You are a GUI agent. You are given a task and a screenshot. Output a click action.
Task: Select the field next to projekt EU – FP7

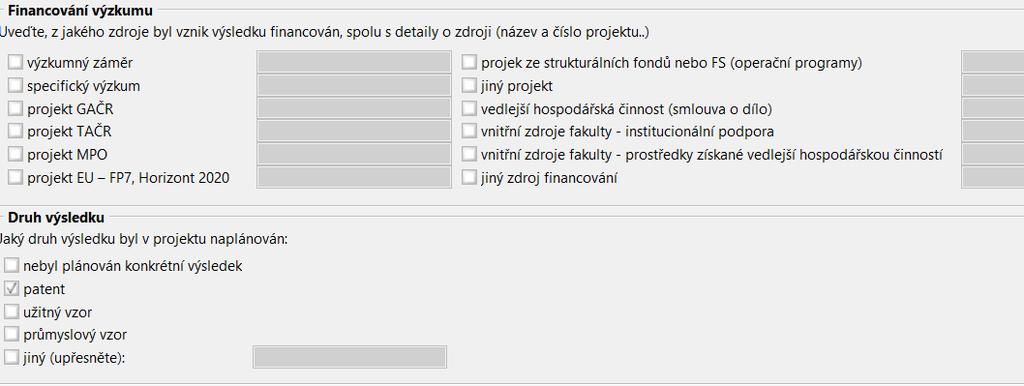tap(354, 177)
